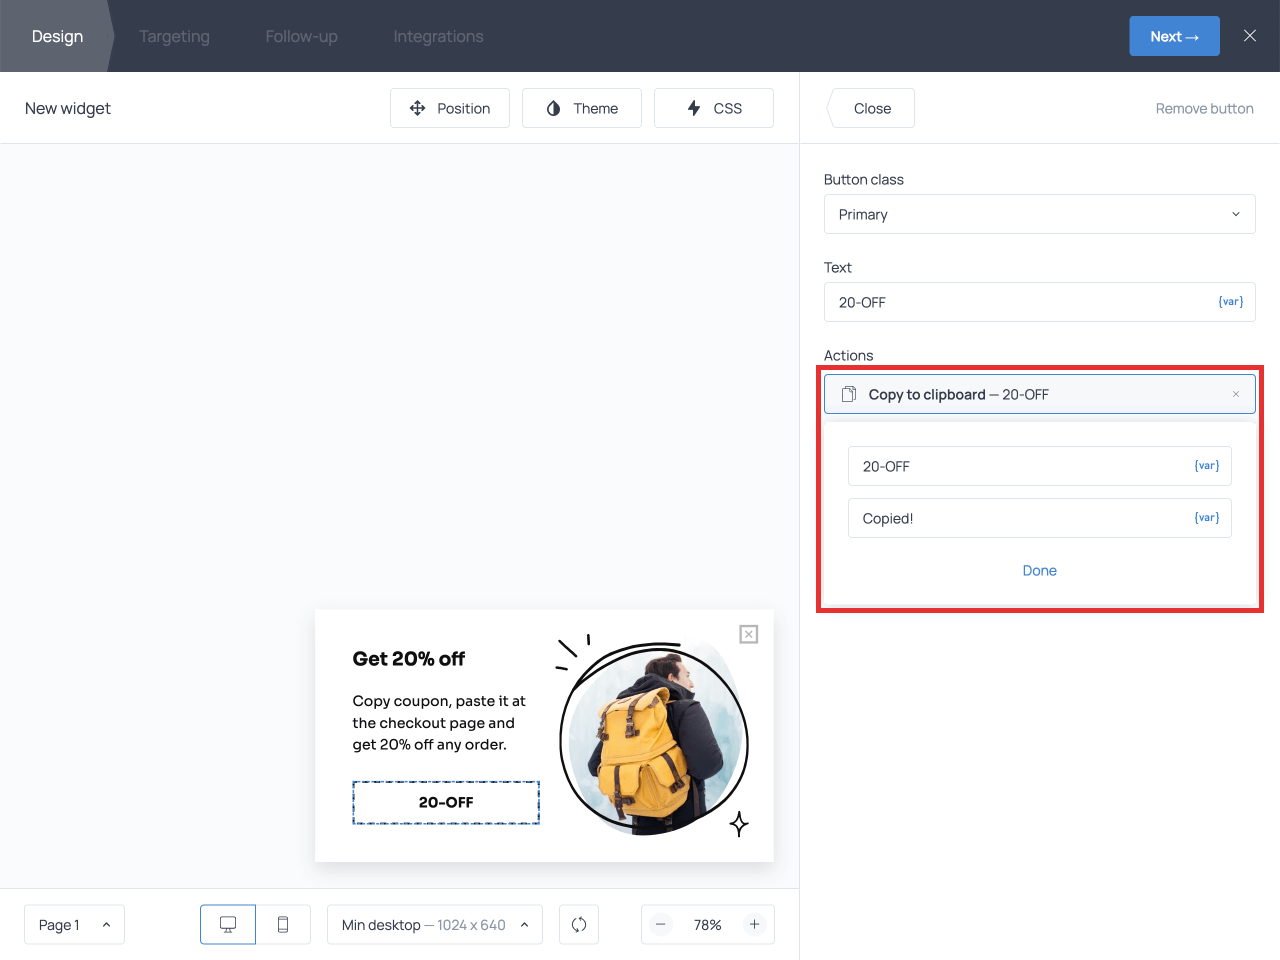Screen dimensions: 1280x960
Task: Switch to desktop preview mode
Action: [228, 925]
